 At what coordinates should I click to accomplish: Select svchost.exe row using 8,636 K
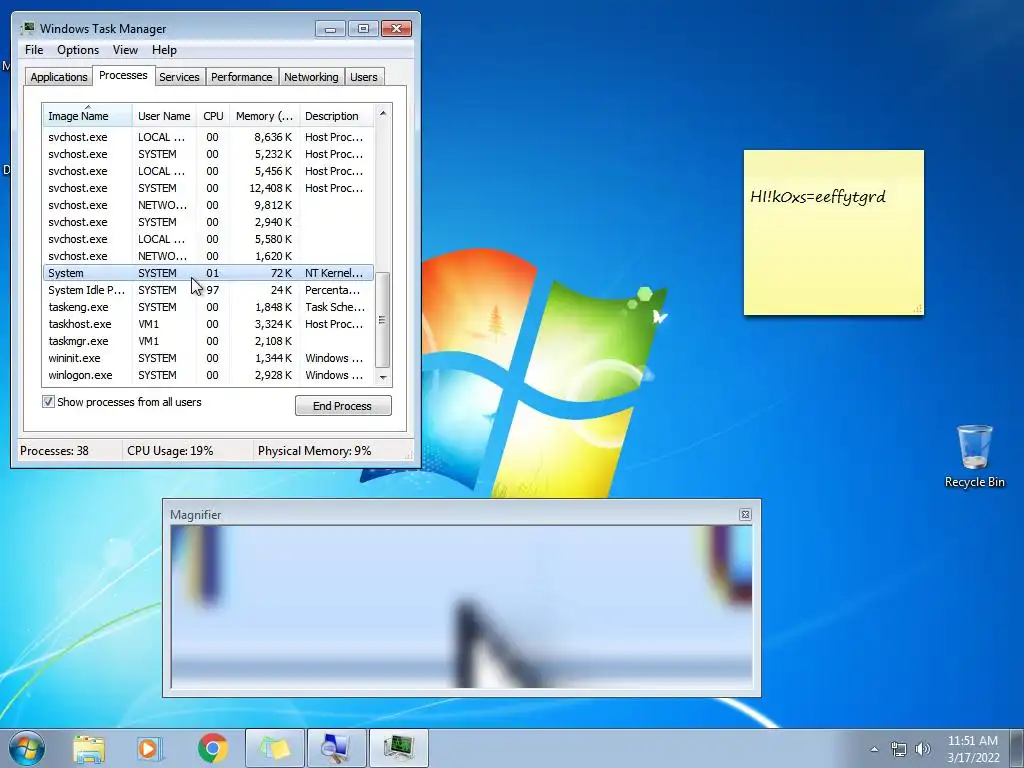point(208,137)
